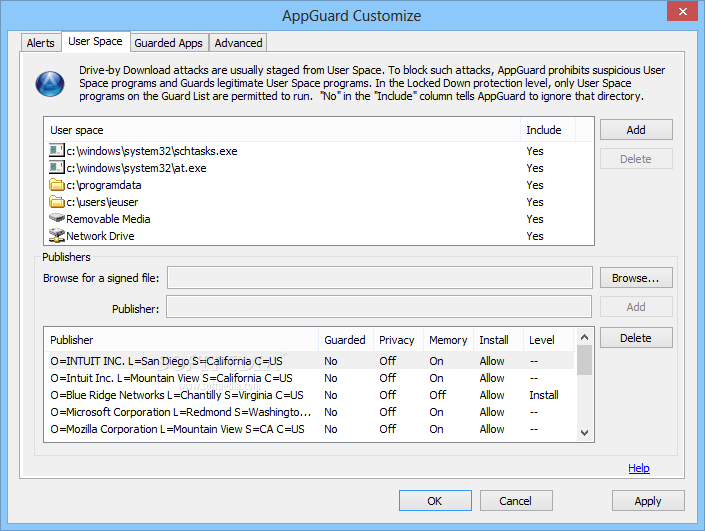Click the Browse for a signed file field
Screen dimensions: 705x531
(379, 278)
